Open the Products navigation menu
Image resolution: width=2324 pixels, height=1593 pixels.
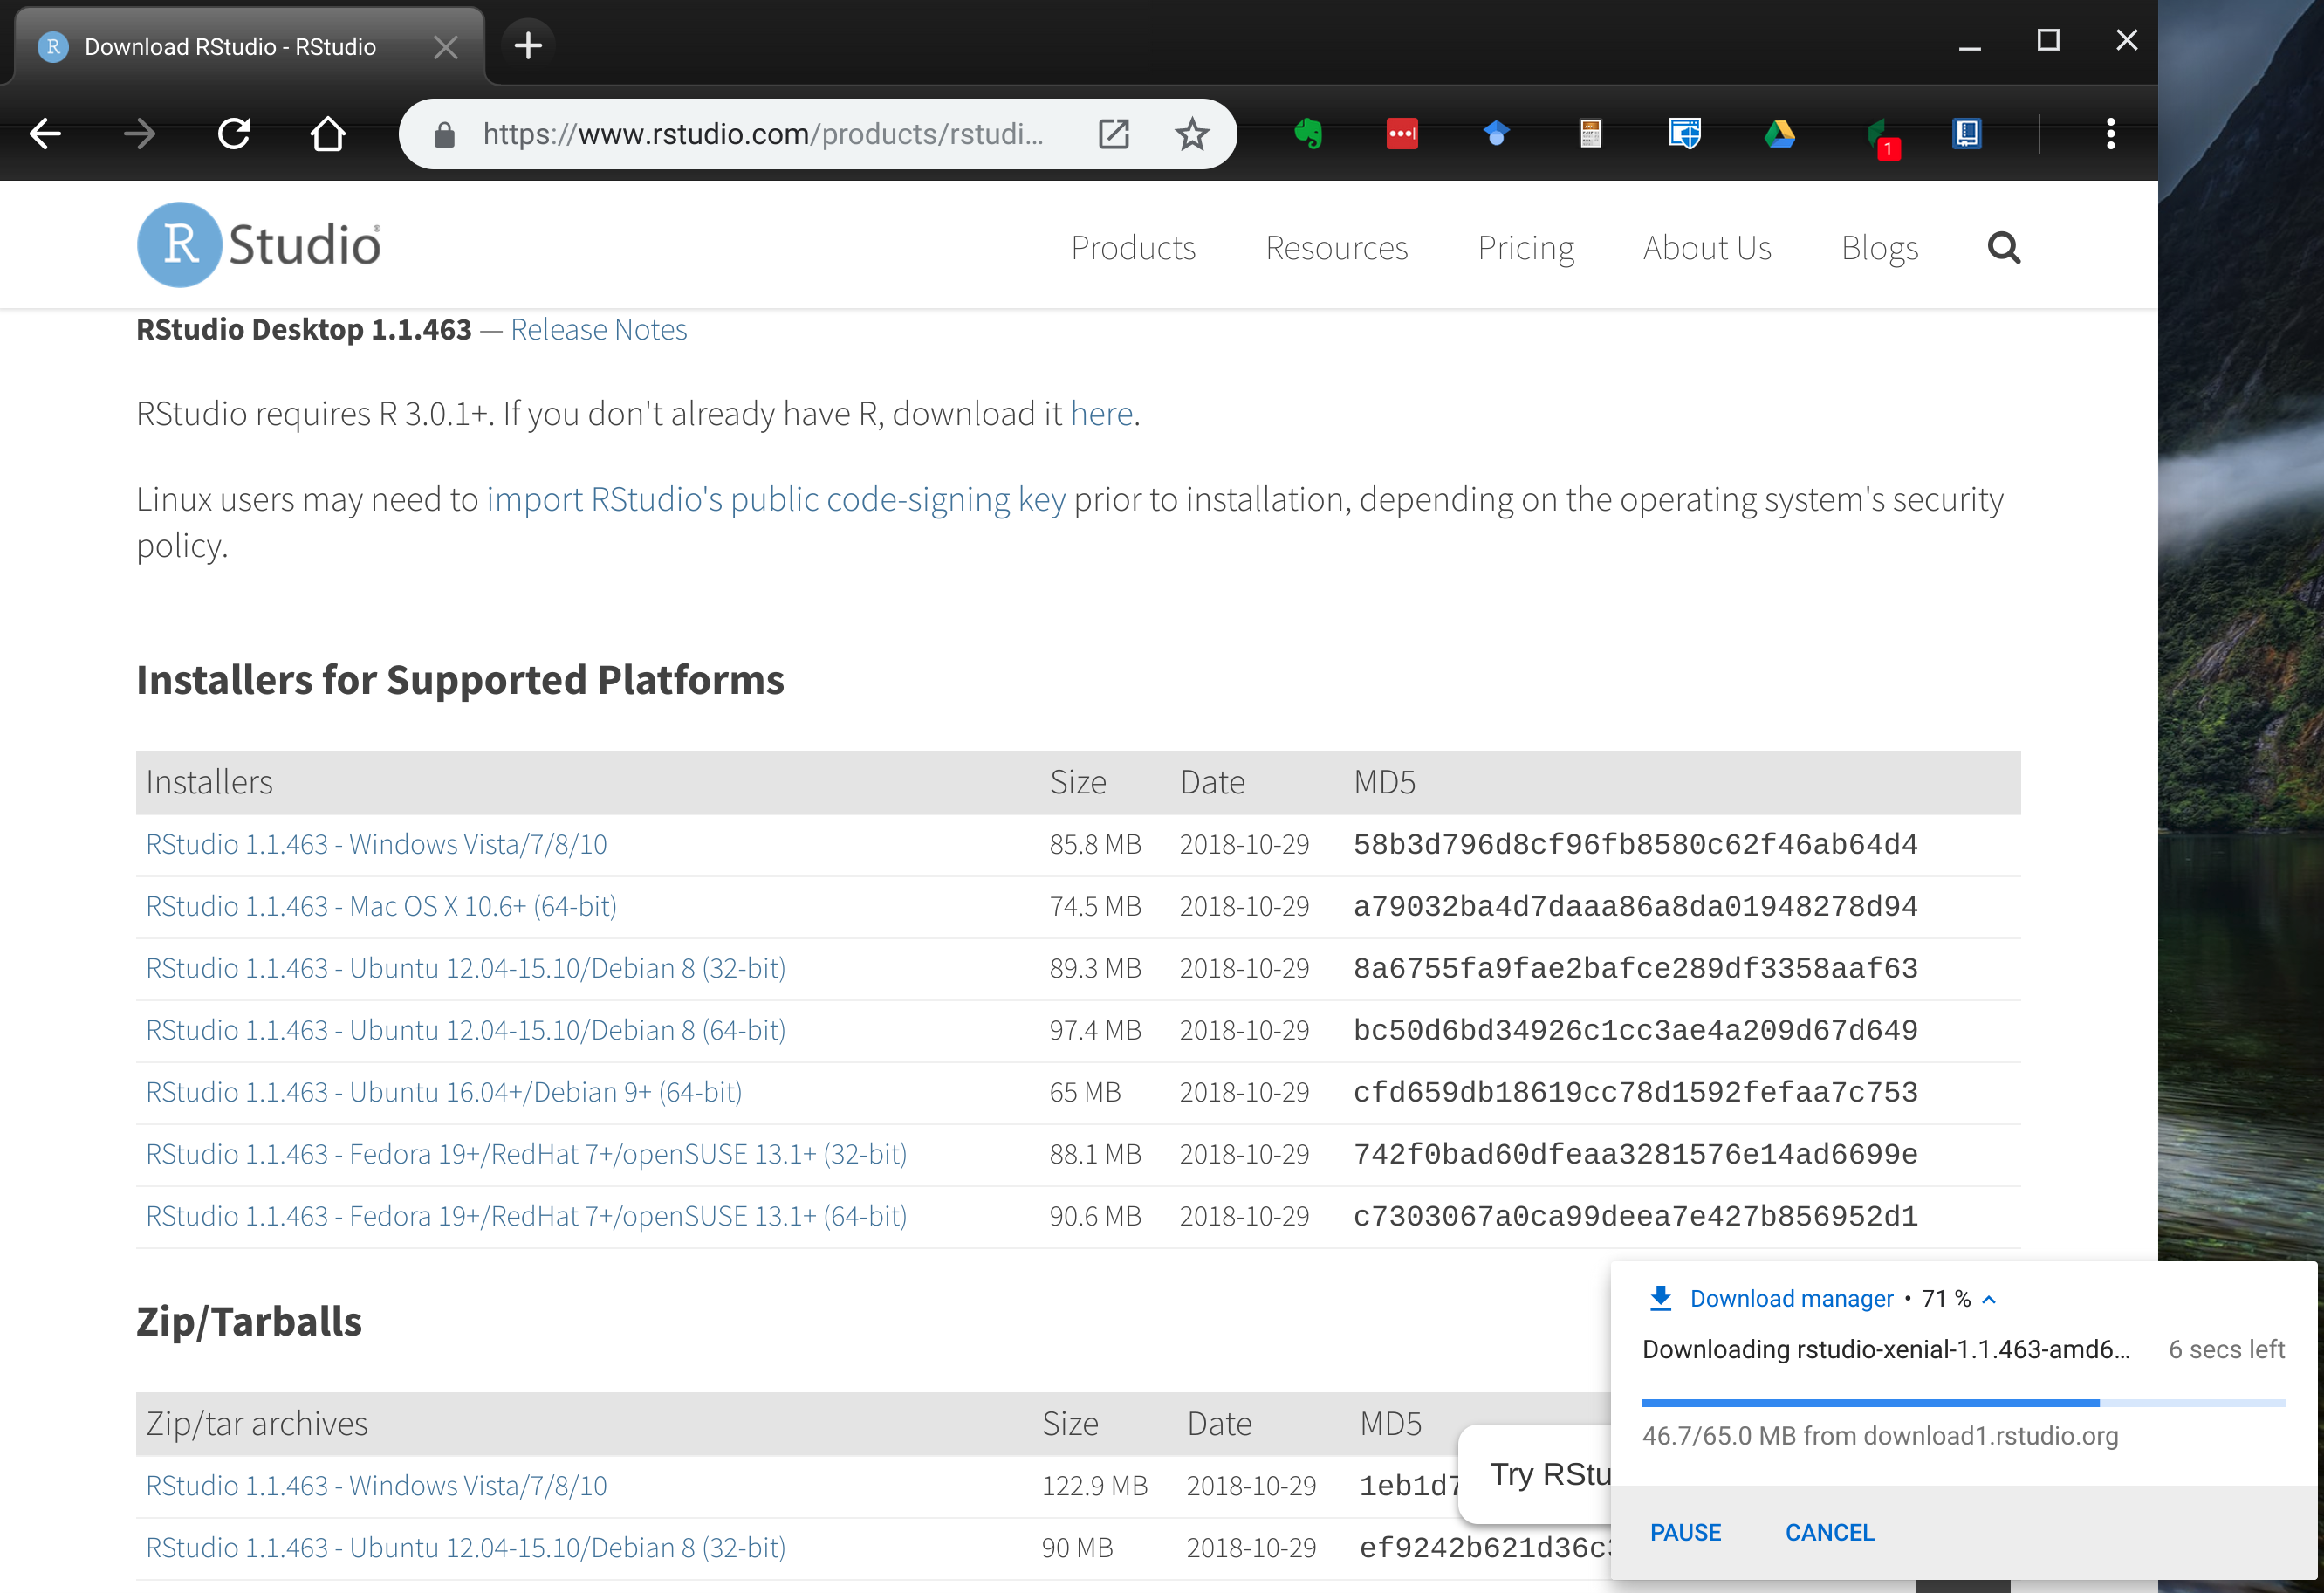1133,247
